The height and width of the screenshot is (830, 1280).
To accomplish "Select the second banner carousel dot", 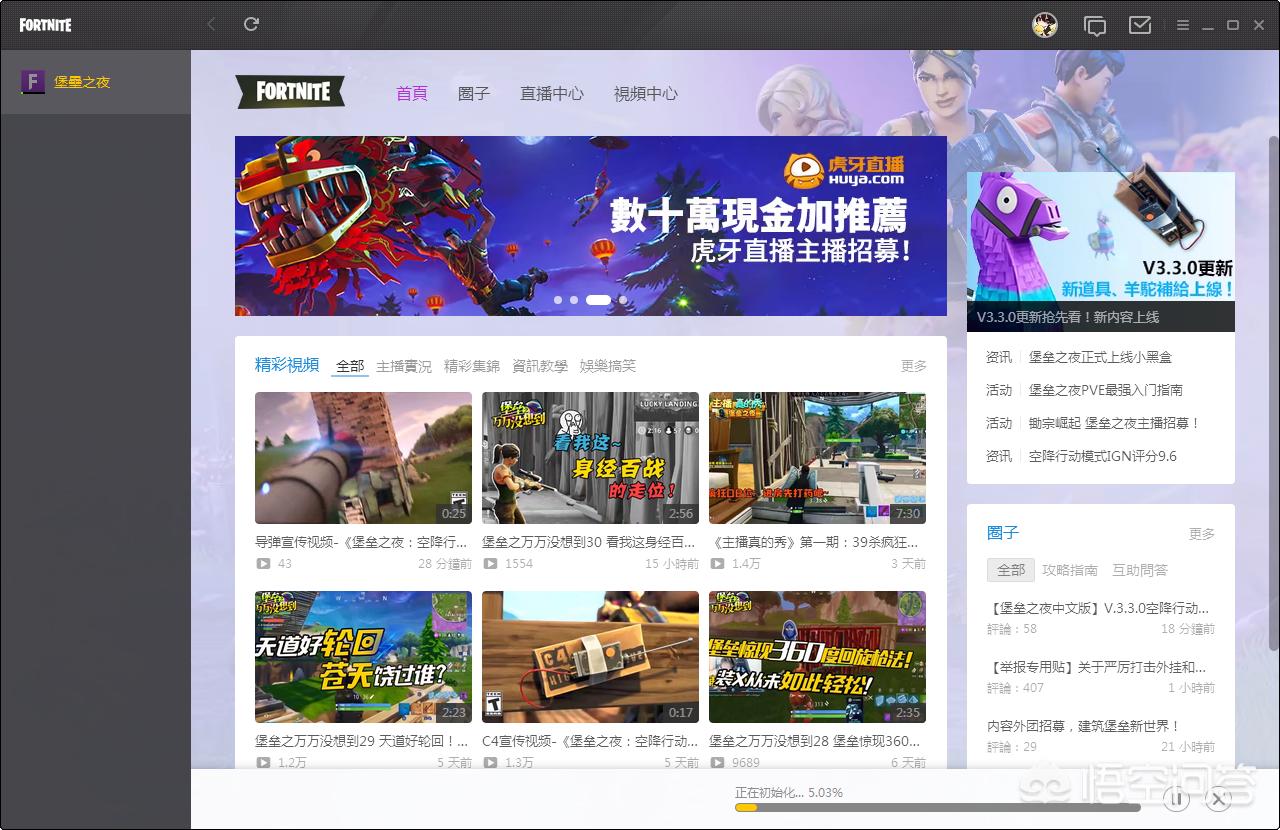I will click(x=574, y=299).
